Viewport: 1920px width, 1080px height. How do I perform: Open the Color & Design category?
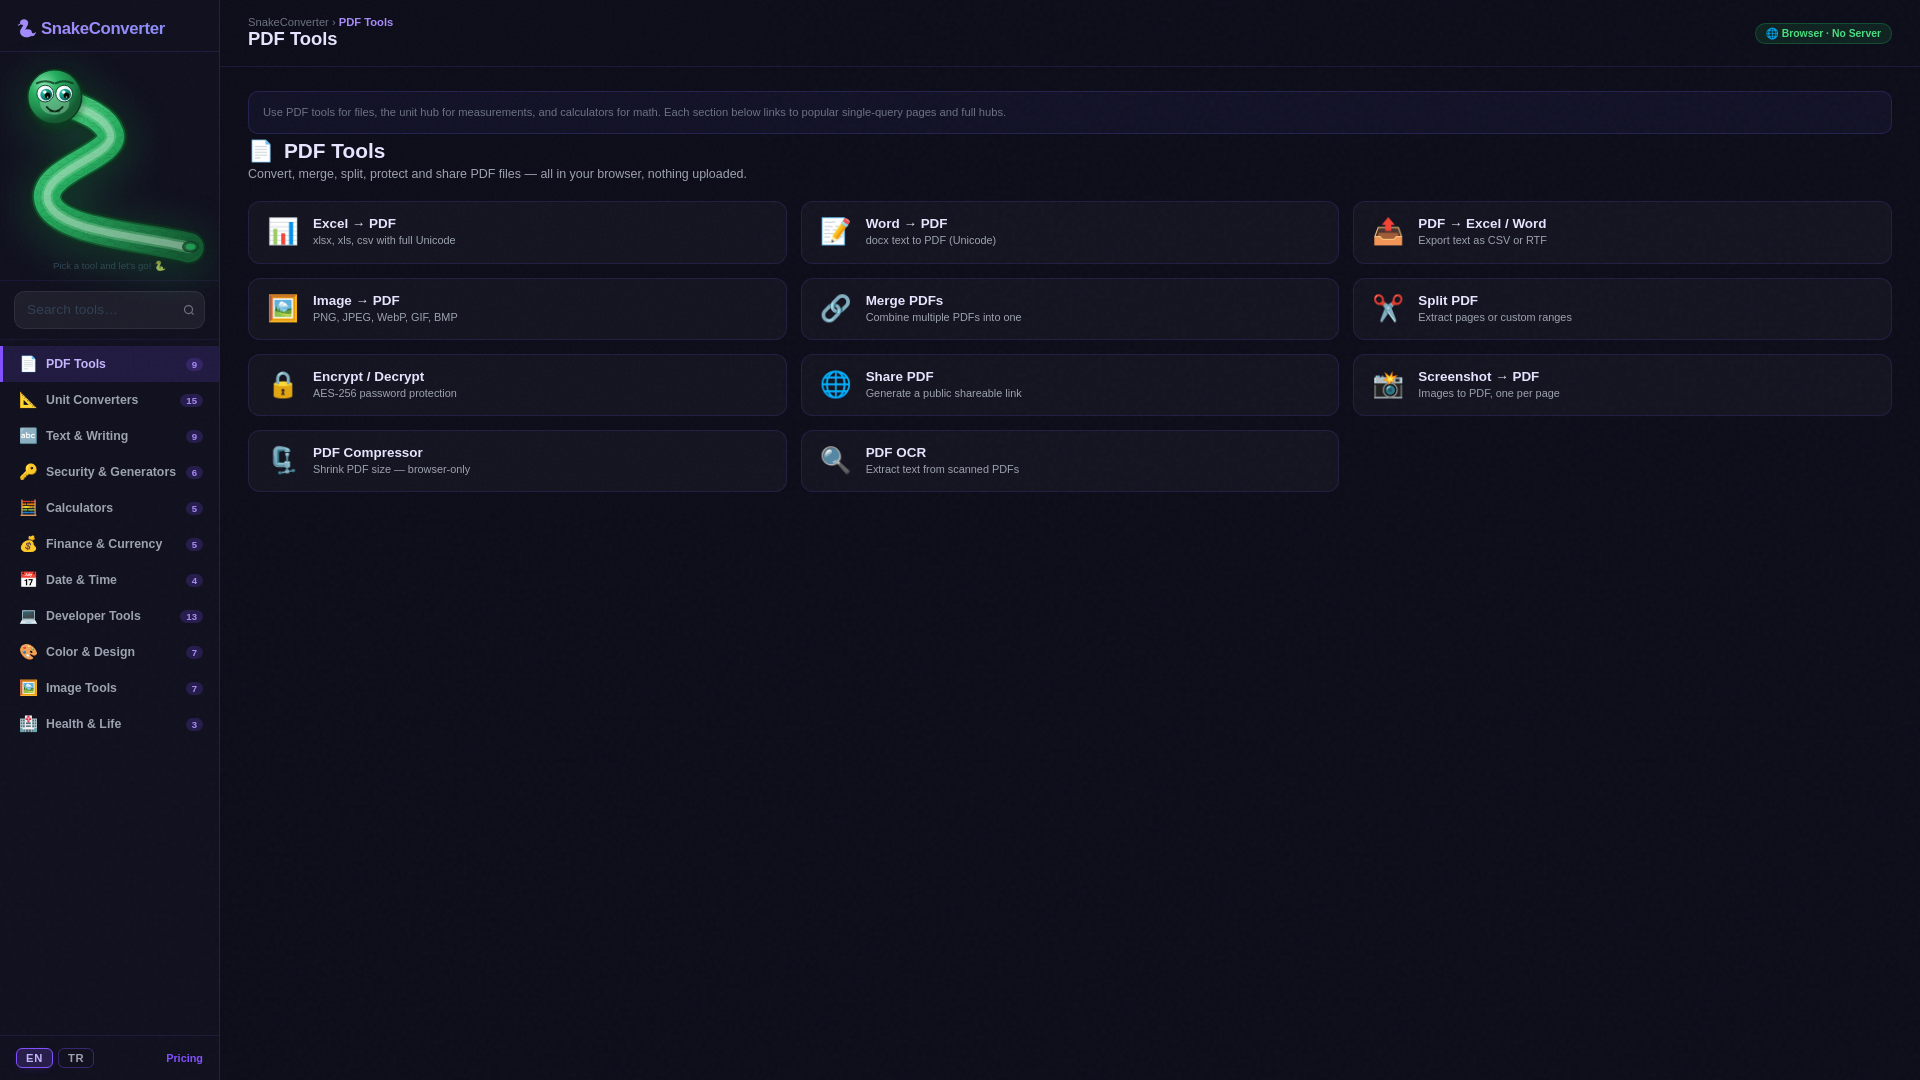pos(110,652)
